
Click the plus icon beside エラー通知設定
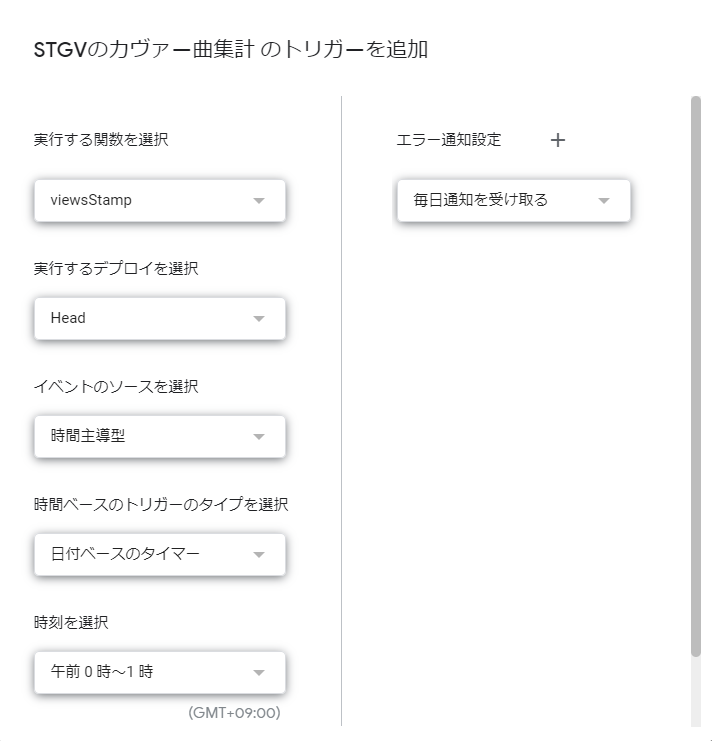[x=558, y=140]
